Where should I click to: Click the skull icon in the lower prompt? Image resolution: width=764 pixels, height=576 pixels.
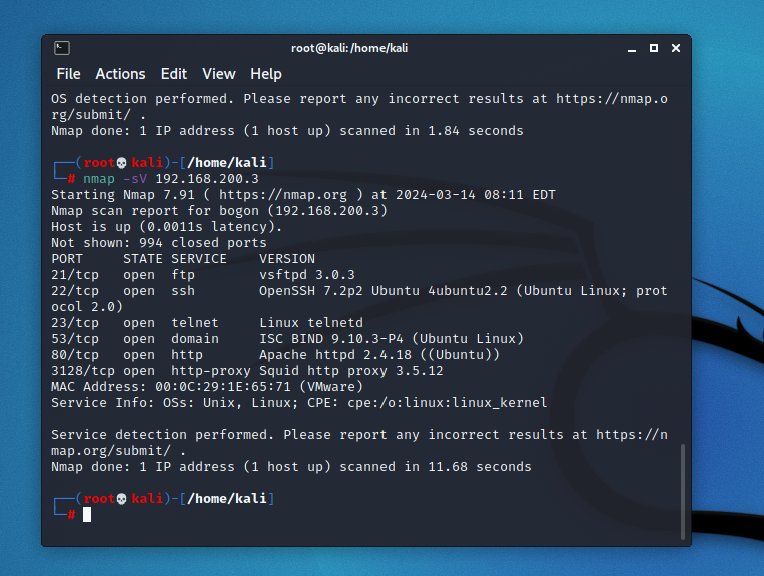click(122, 499)
